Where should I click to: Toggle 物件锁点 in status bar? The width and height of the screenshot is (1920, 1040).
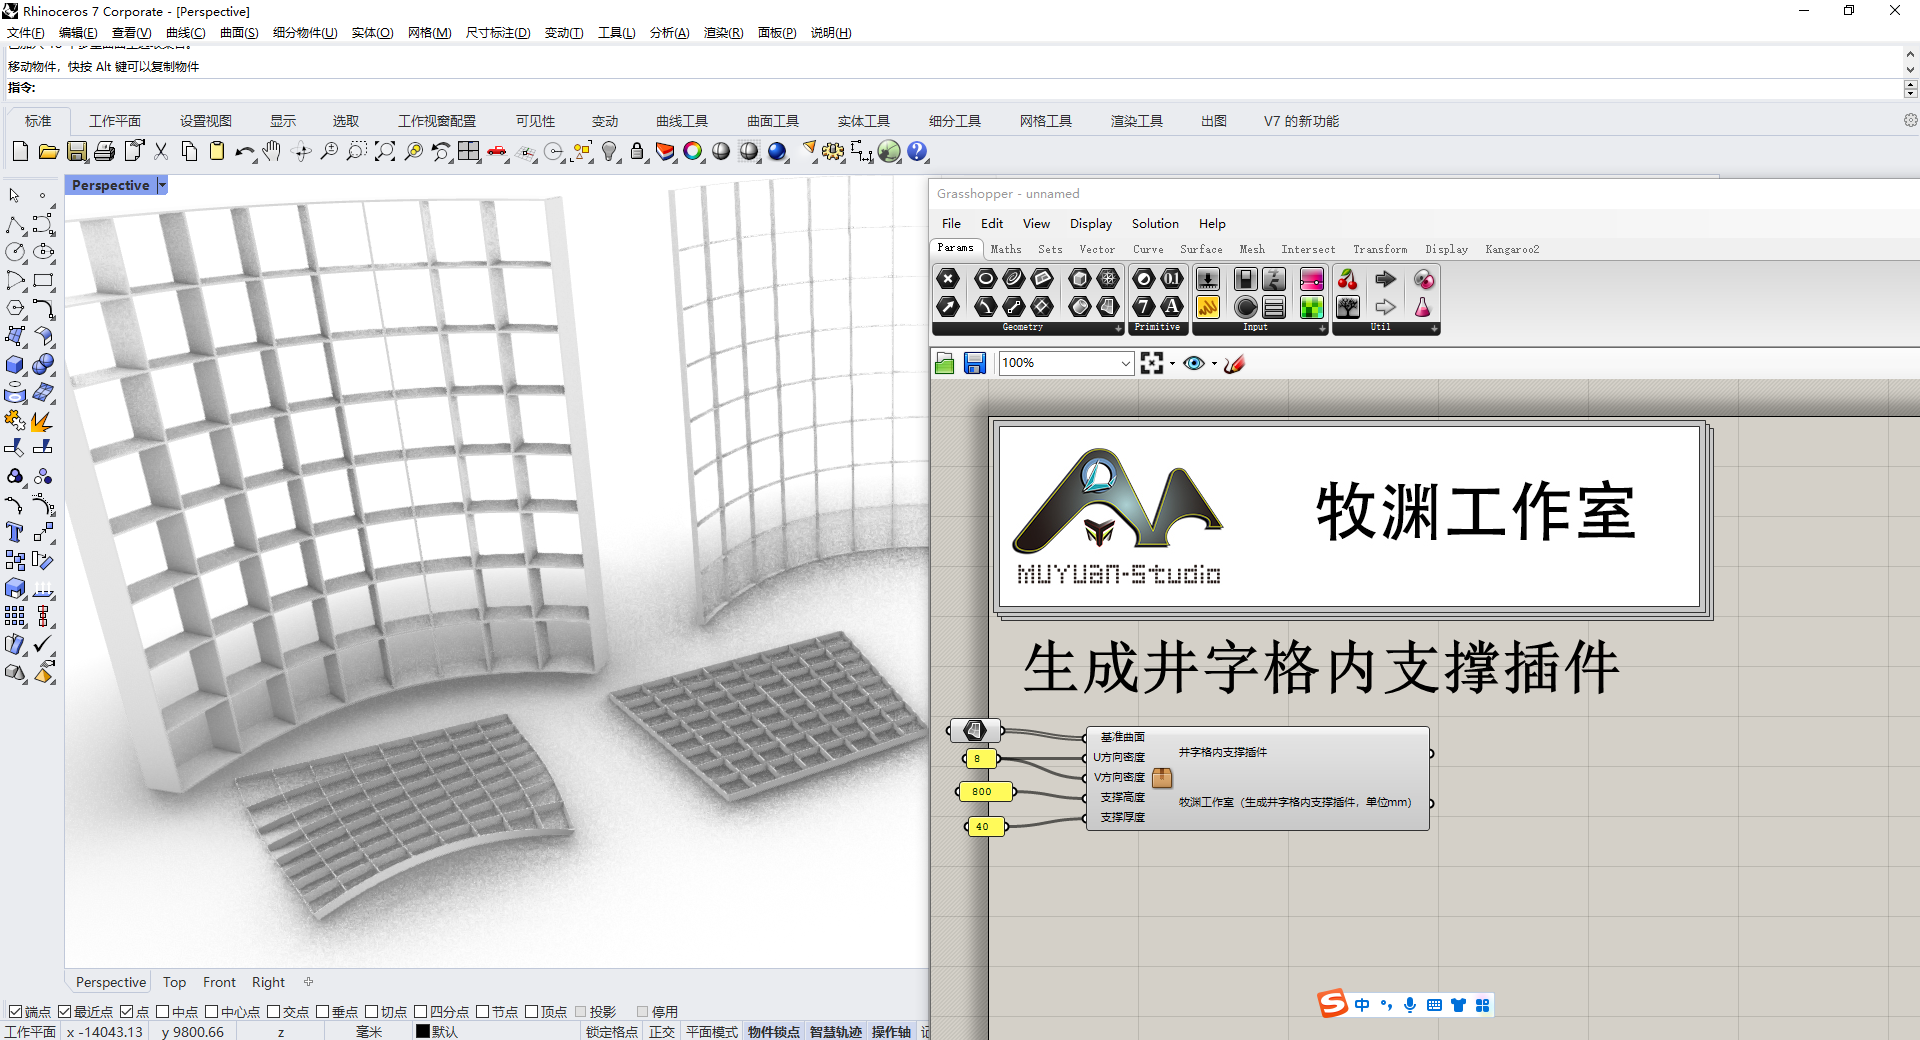[x=773, y=1031]
